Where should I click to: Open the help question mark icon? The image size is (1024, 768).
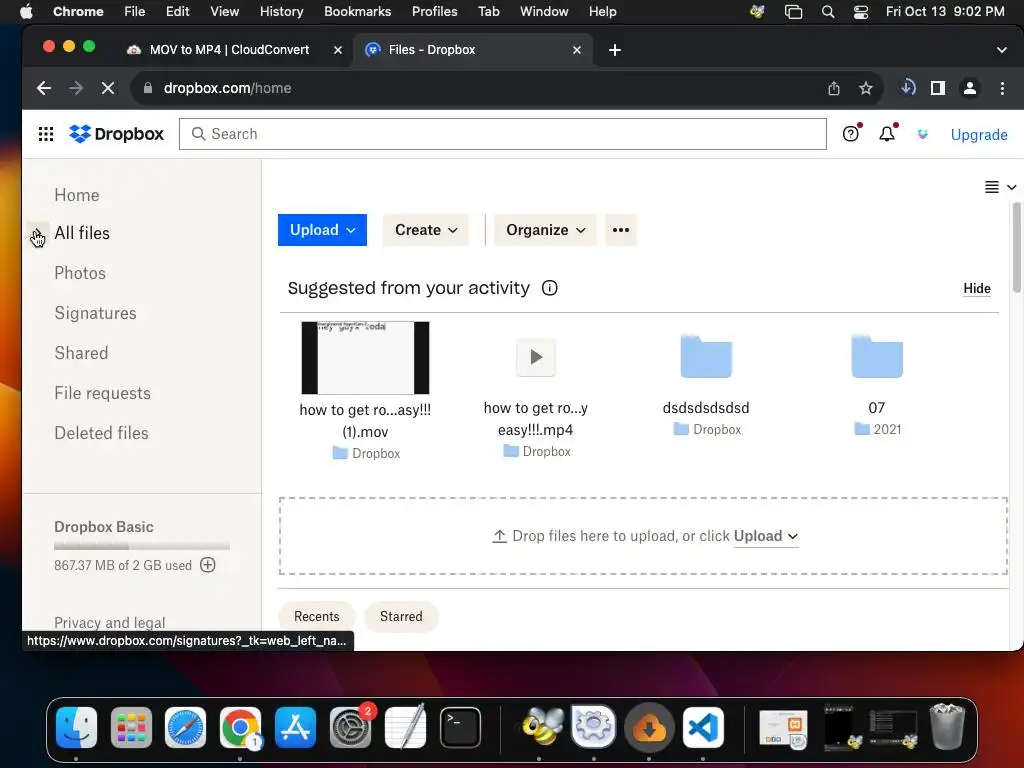[851, 134]
